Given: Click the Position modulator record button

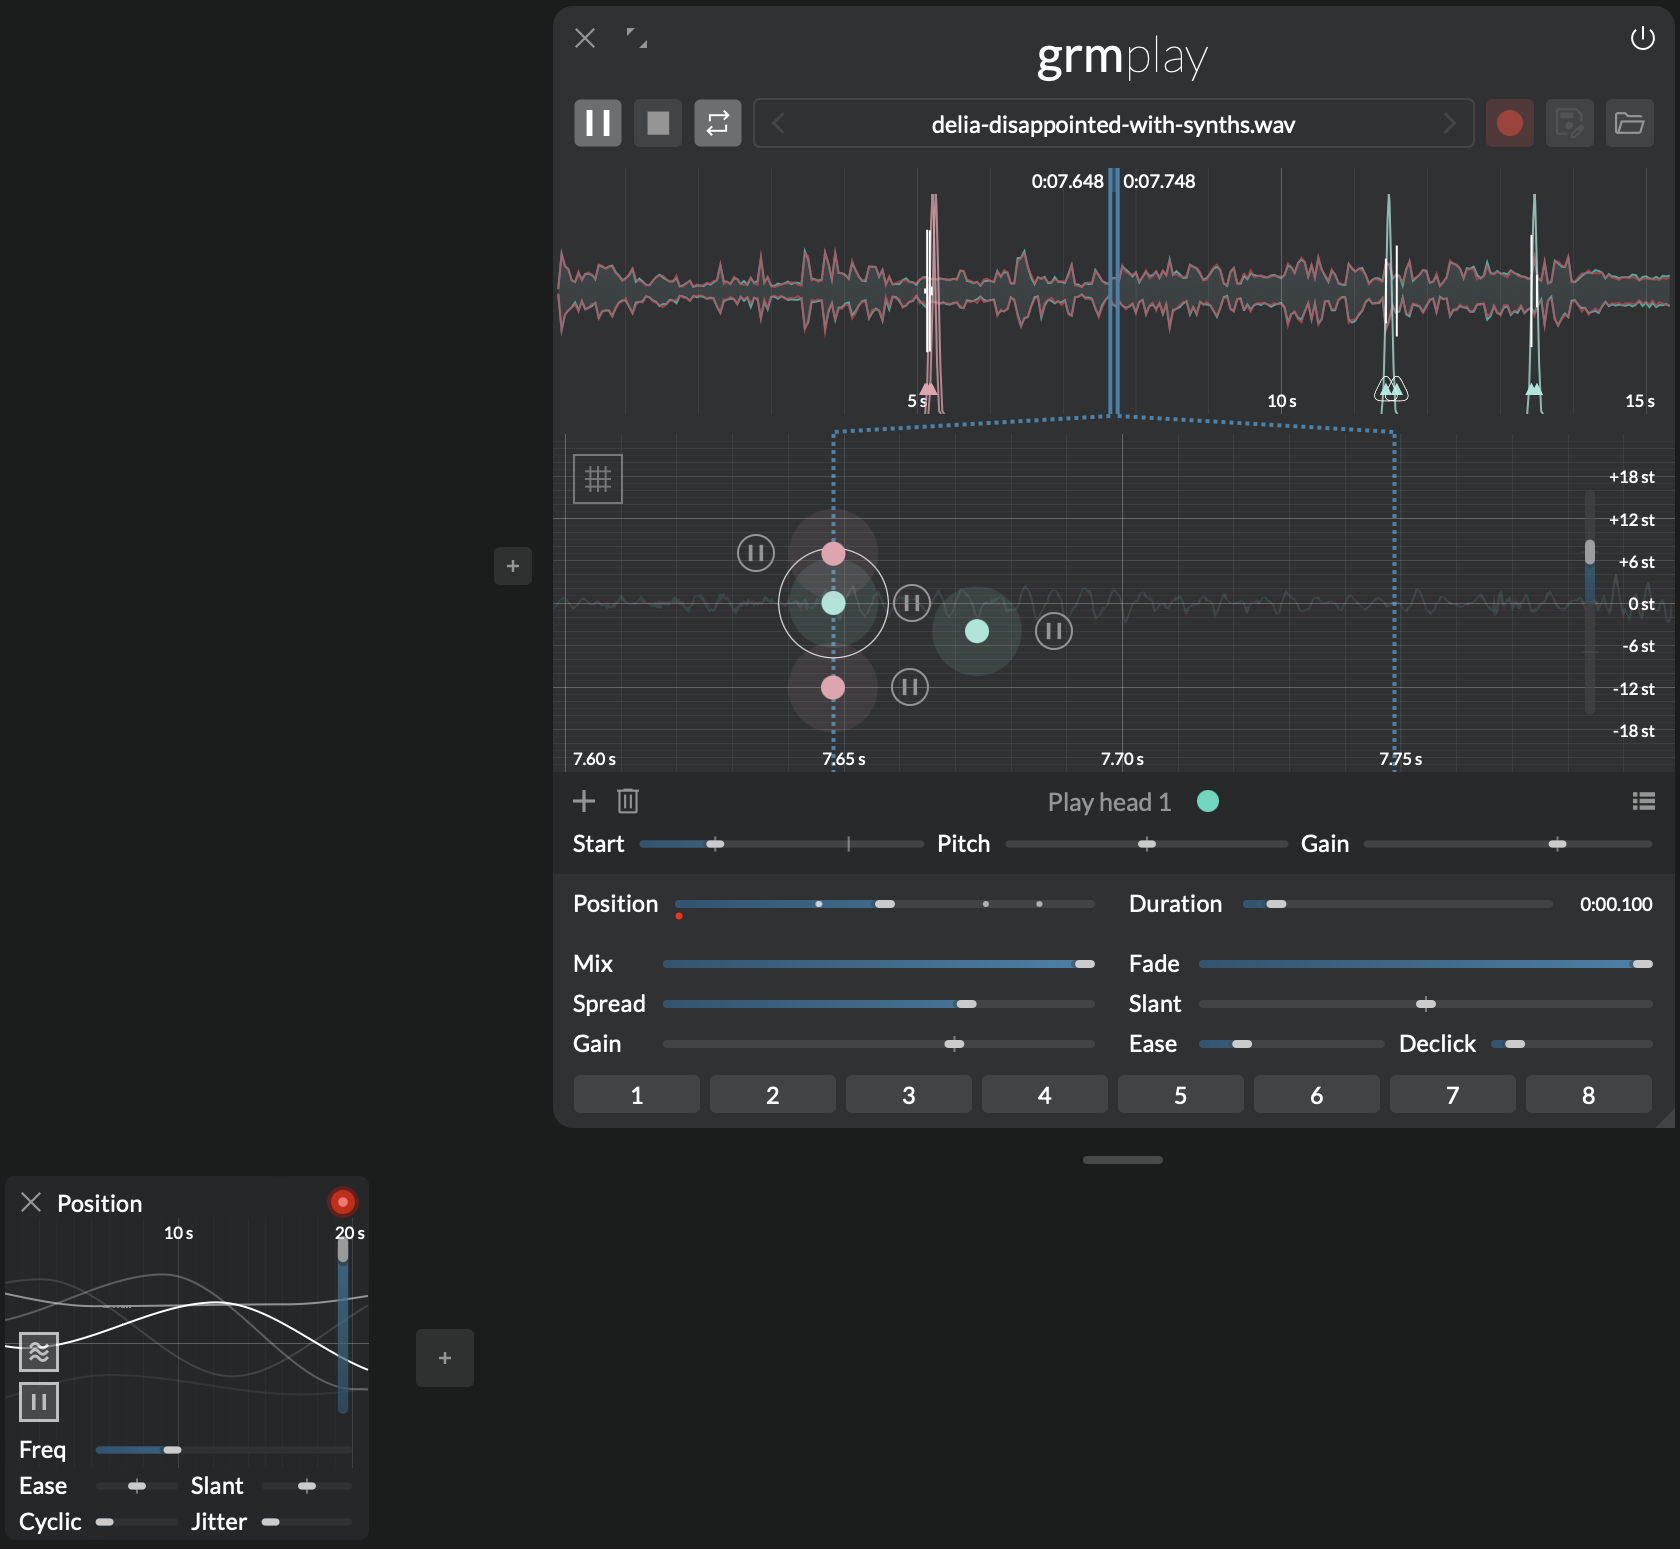Looking at the screenshot, I should click(342, 1202).
